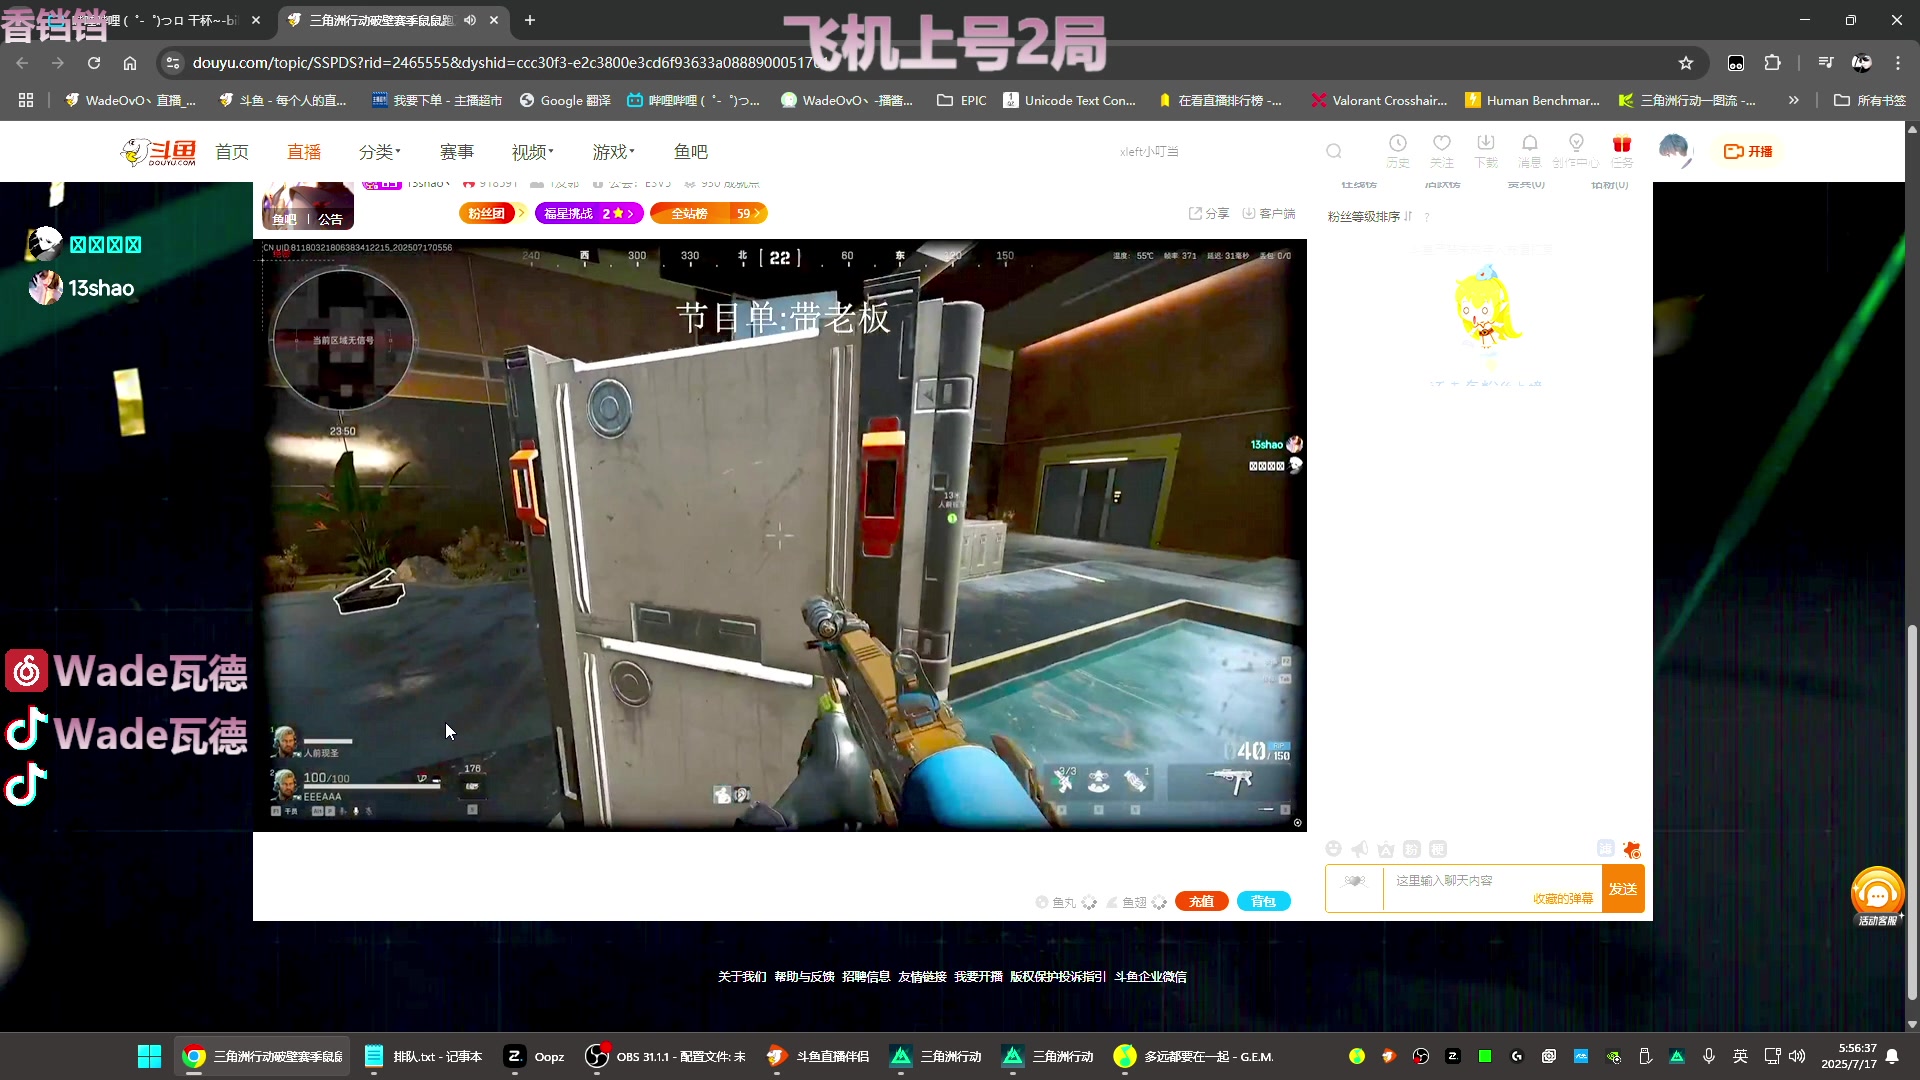
Task: Open the user avatar in Douyu header
Action: (1674, 150)
